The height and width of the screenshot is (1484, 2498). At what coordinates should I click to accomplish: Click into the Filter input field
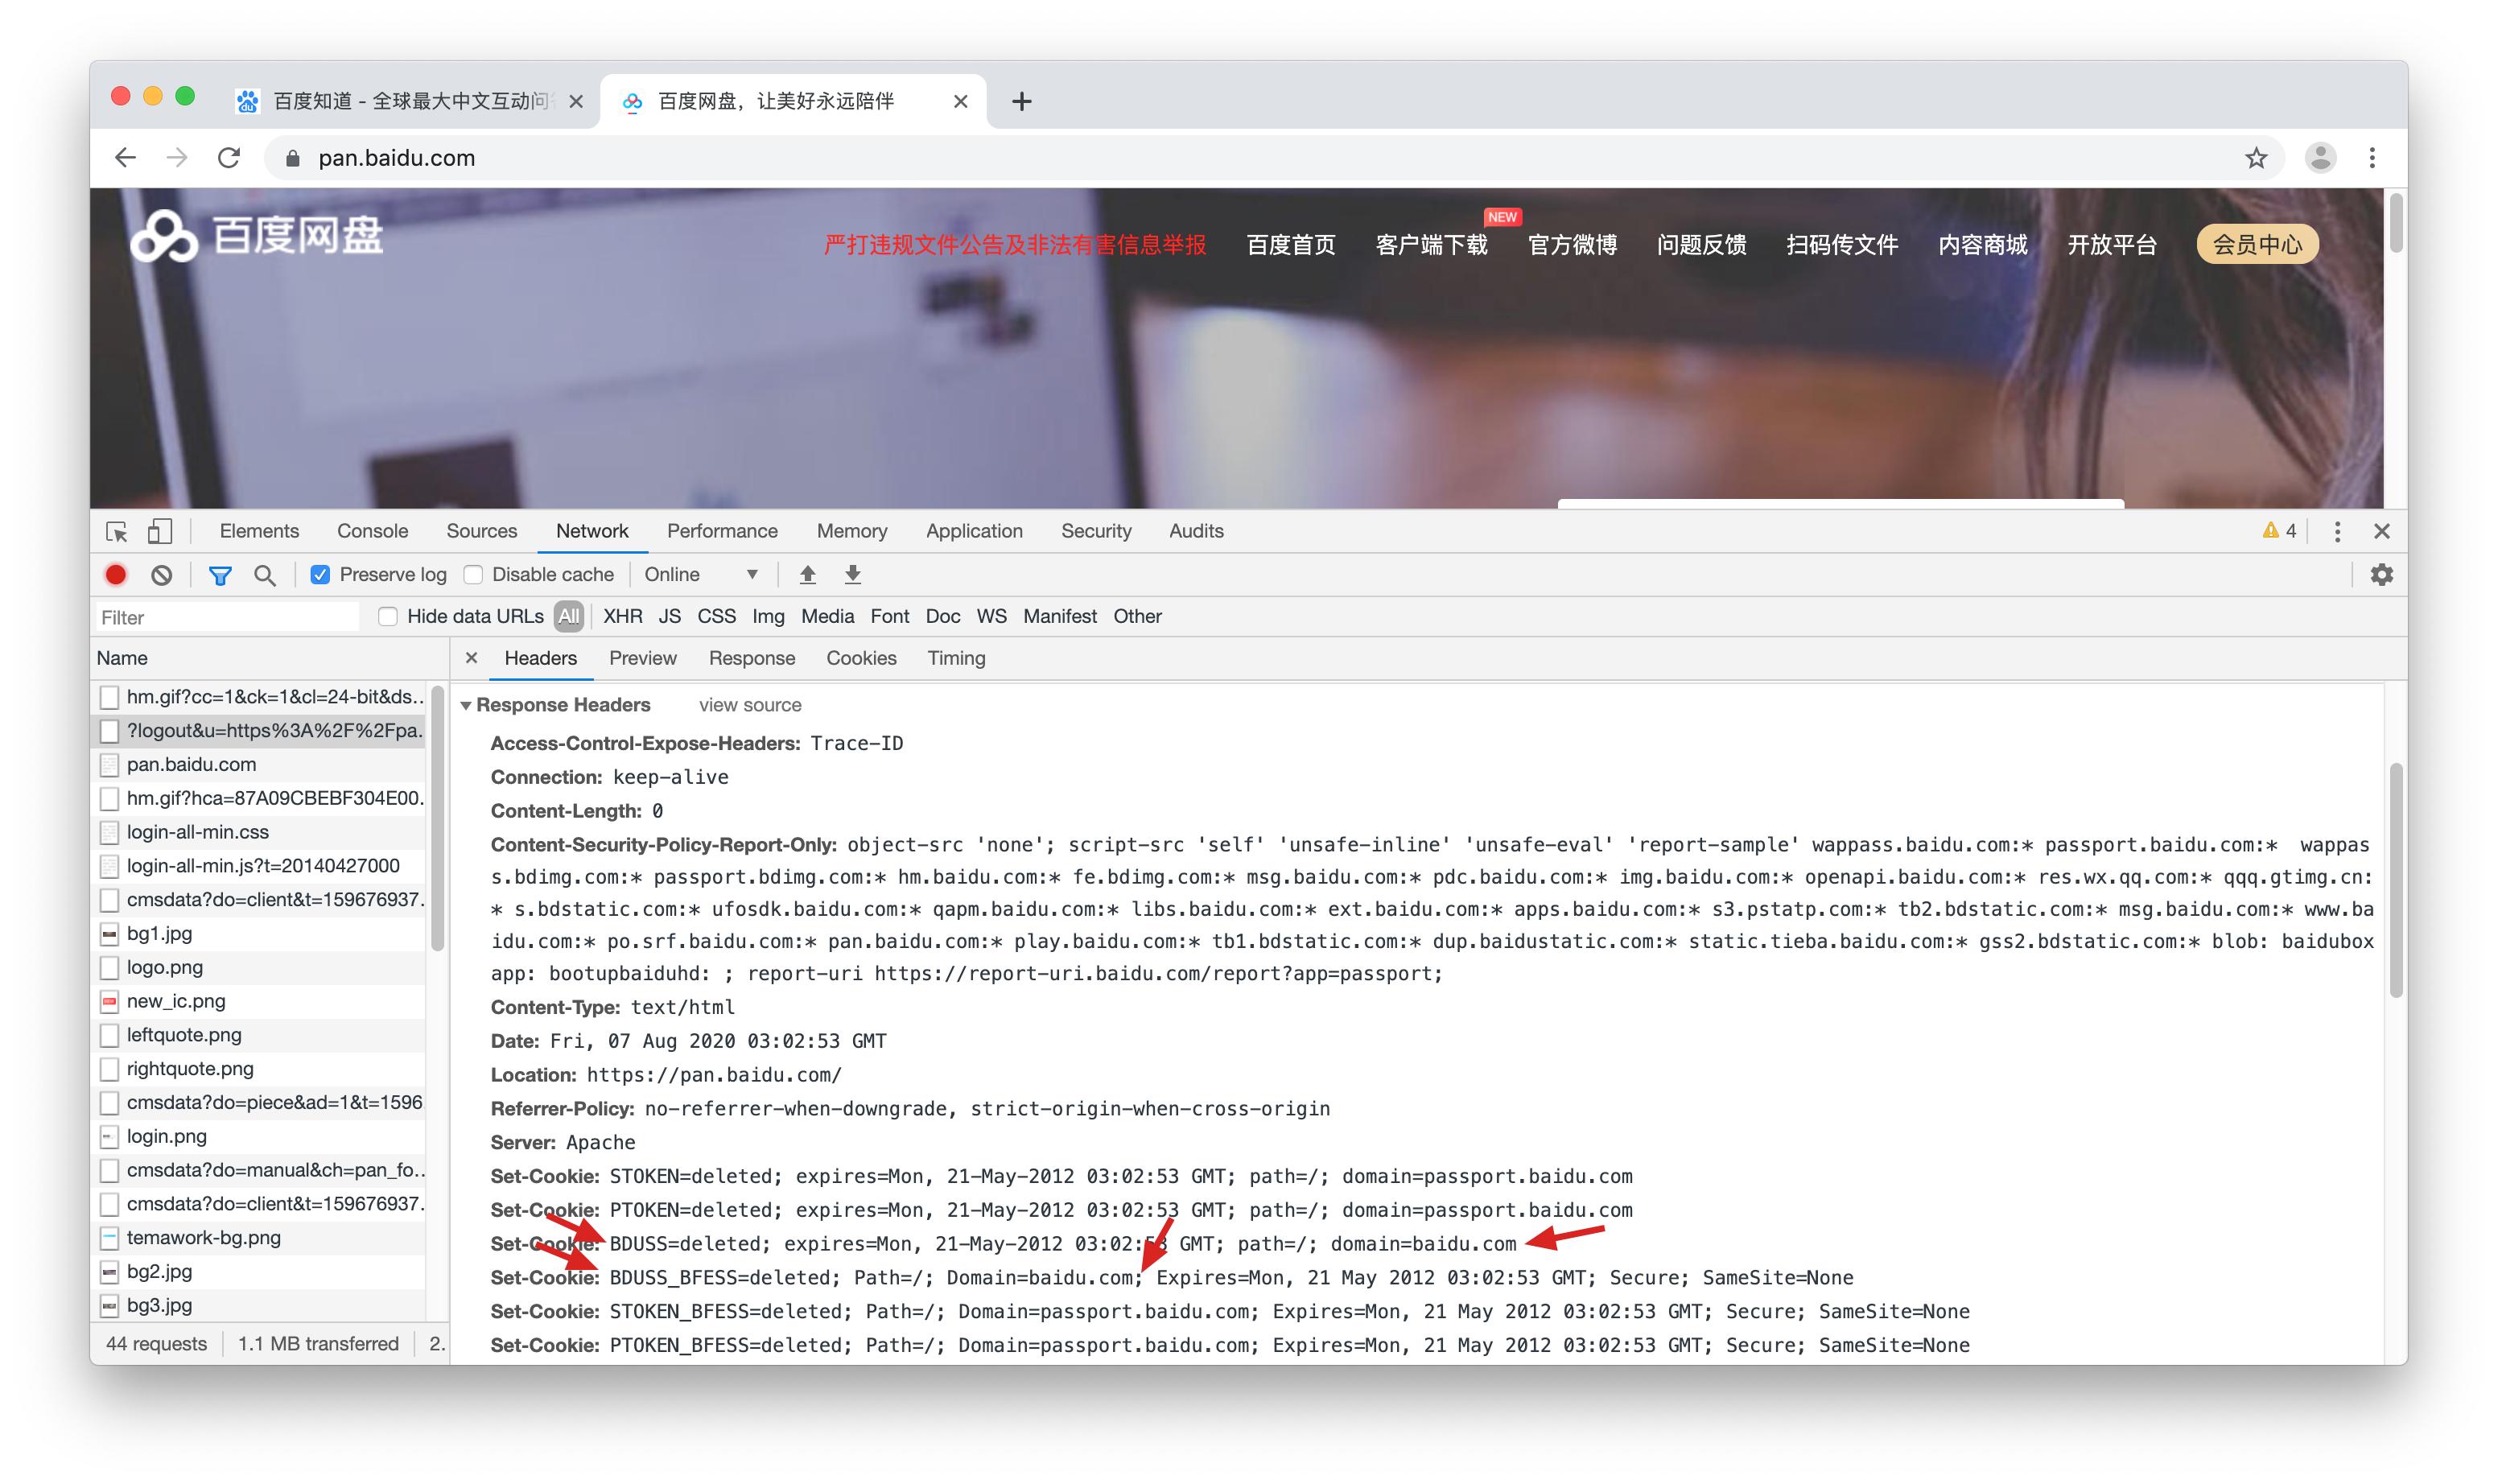pos(228,617)
